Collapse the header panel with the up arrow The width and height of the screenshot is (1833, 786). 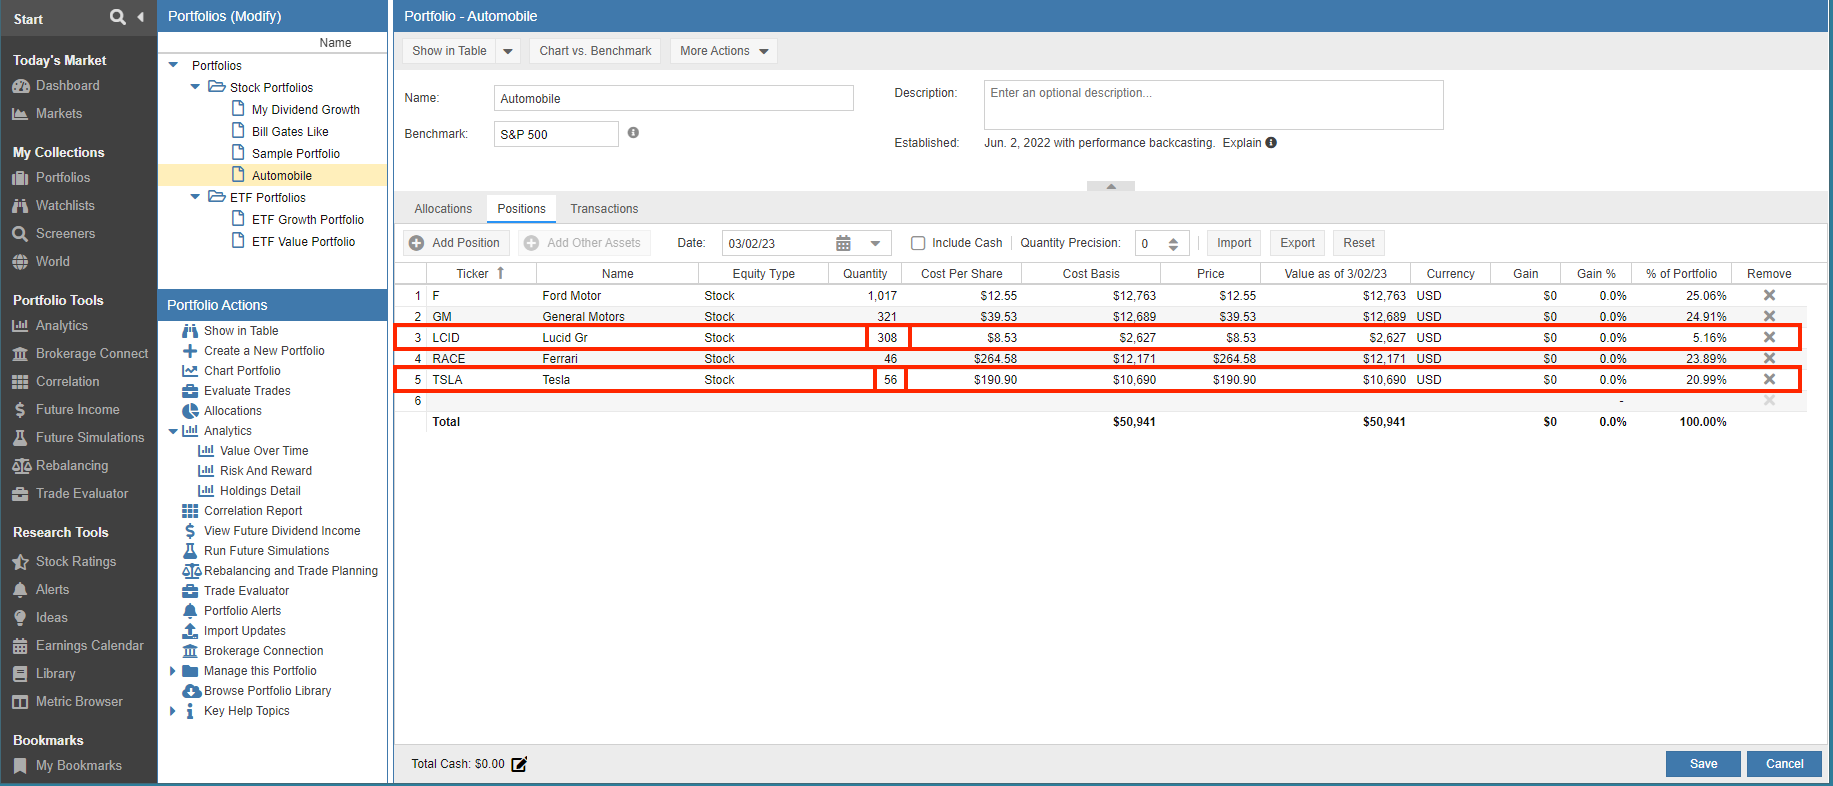[x=1110, y=186]
